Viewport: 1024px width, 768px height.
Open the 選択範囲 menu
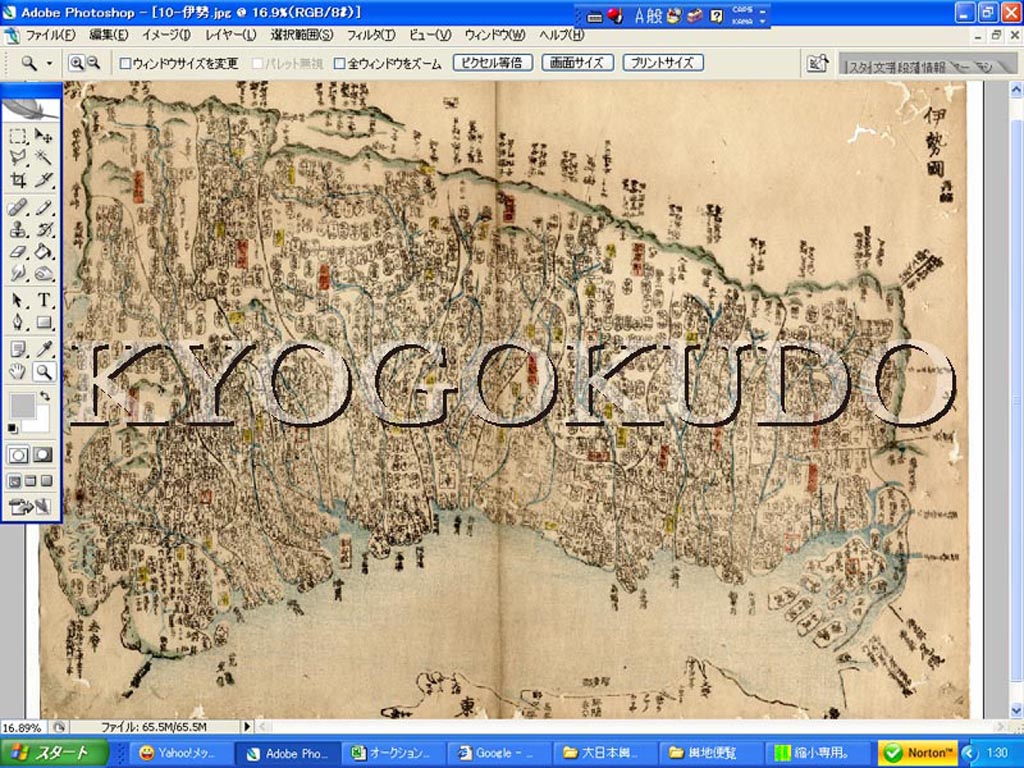tap(302, 35)
